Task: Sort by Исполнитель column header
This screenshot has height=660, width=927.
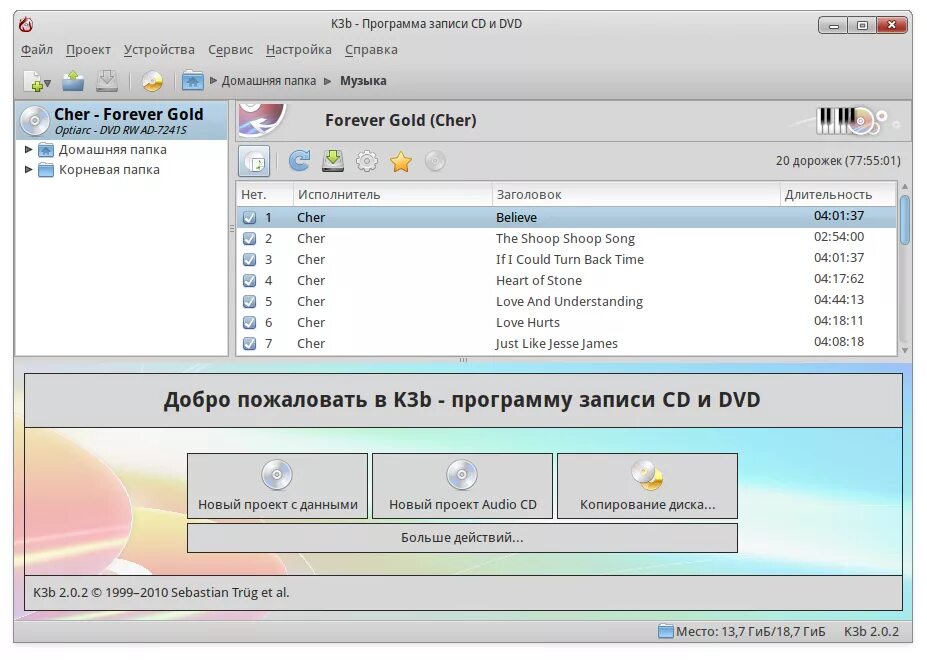Action: click(393, 195)
